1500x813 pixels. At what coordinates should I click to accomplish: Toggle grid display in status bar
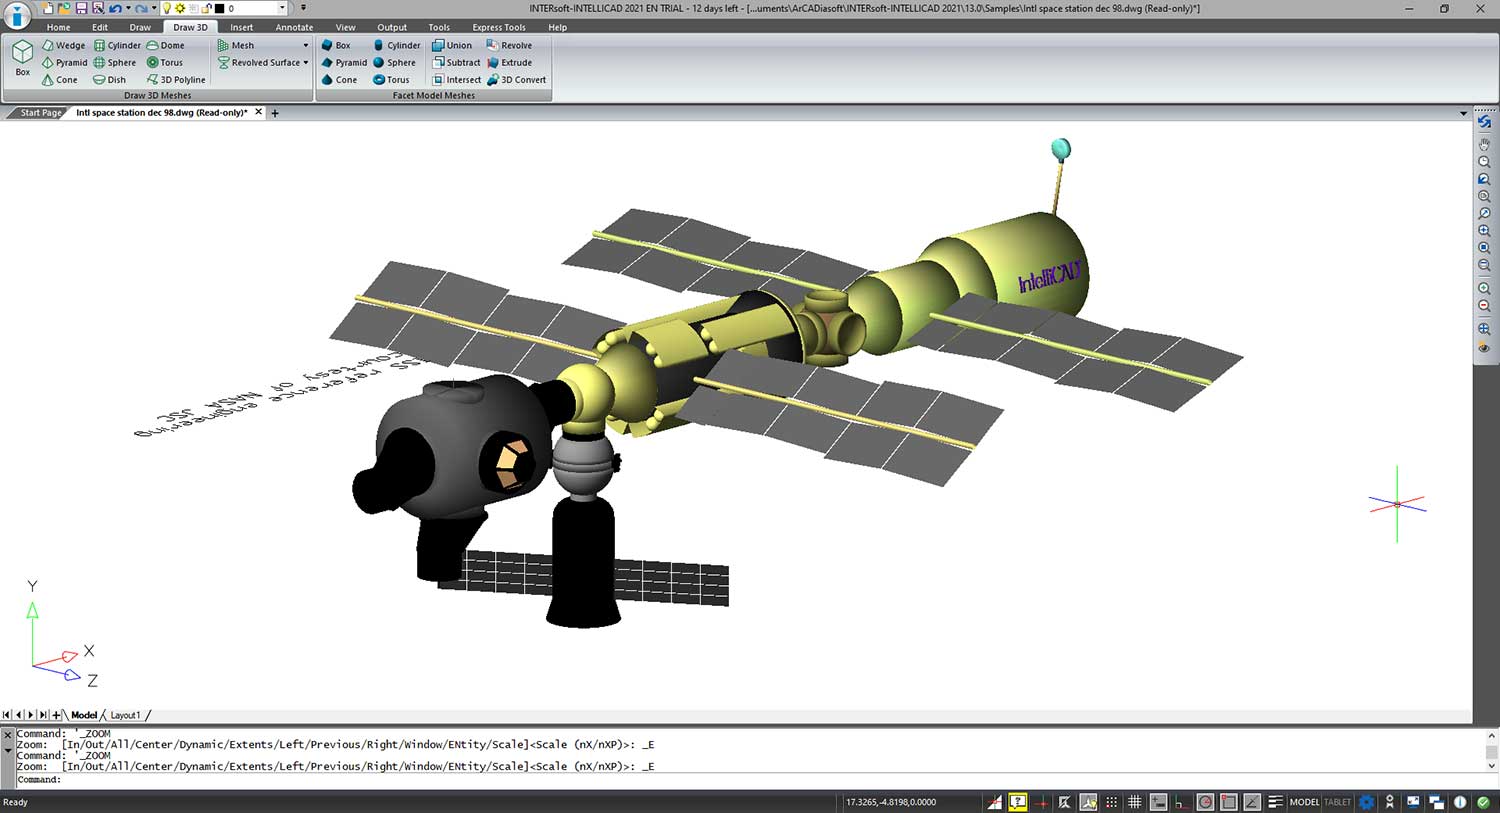click(1134, 802)
